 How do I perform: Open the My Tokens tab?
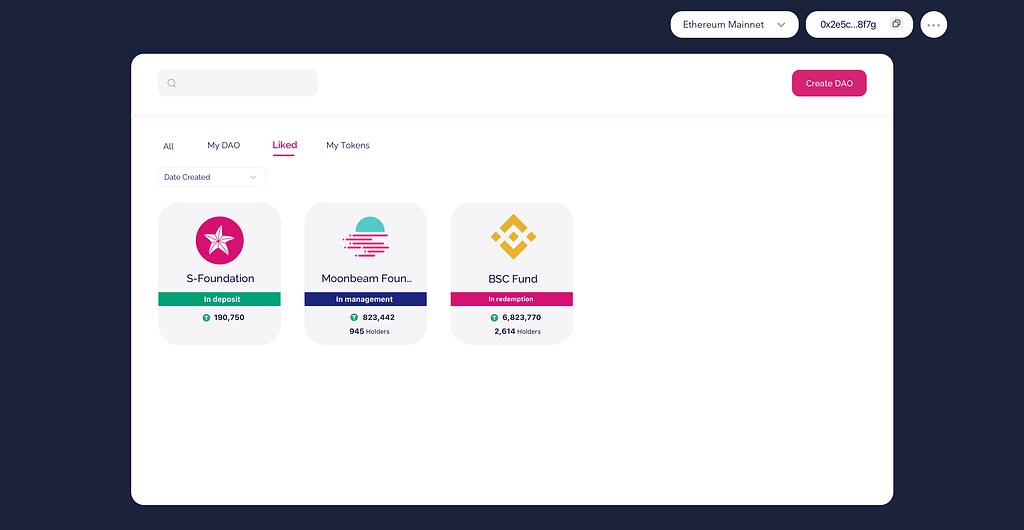click(x=347, y=146)
